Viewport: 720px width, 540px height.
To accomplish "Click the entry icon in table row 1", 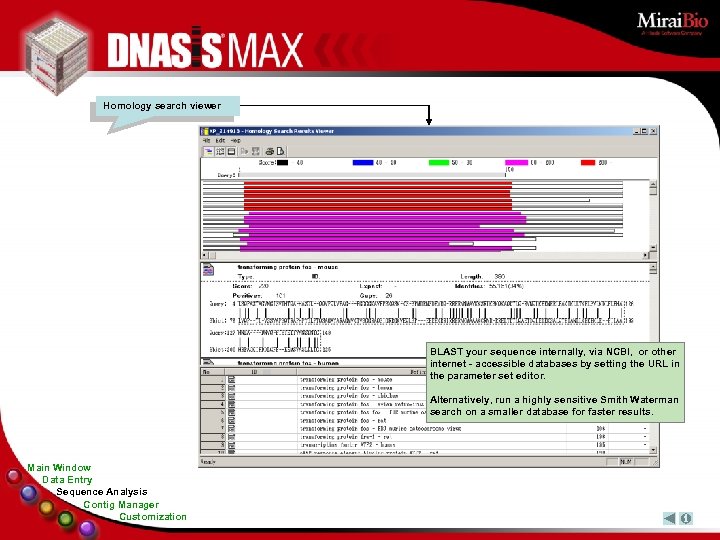I will click(231, 380).
